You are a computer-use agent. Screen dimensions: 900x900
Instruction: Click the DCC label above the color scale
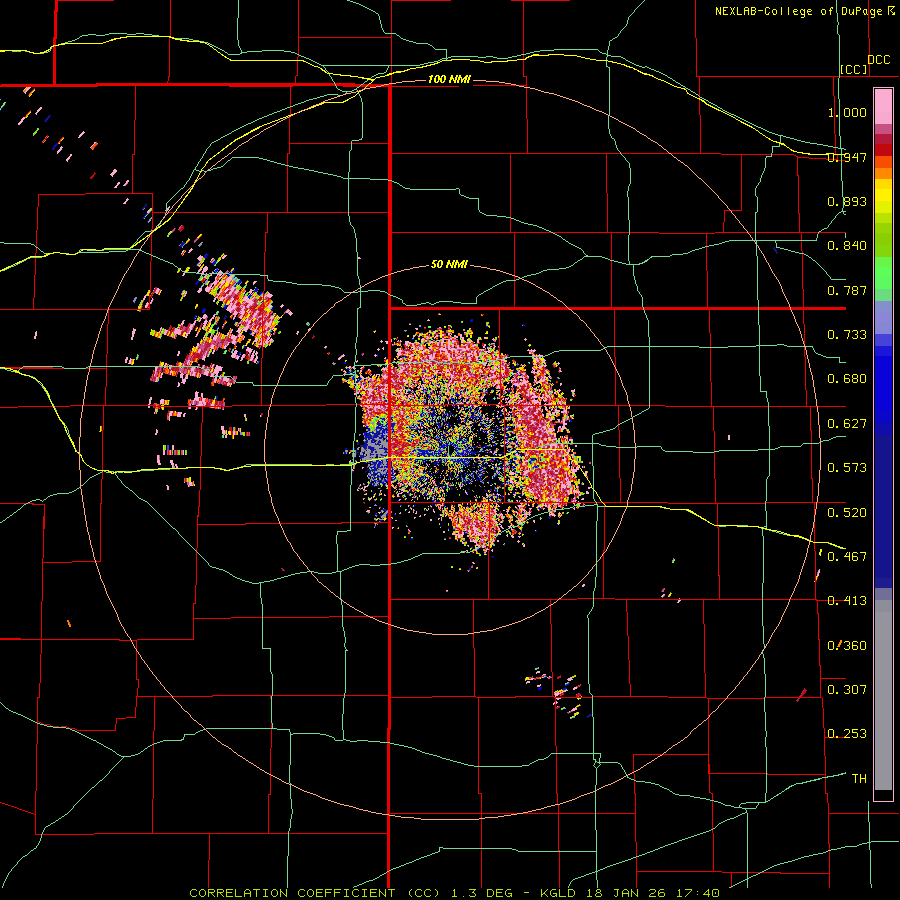878,60
